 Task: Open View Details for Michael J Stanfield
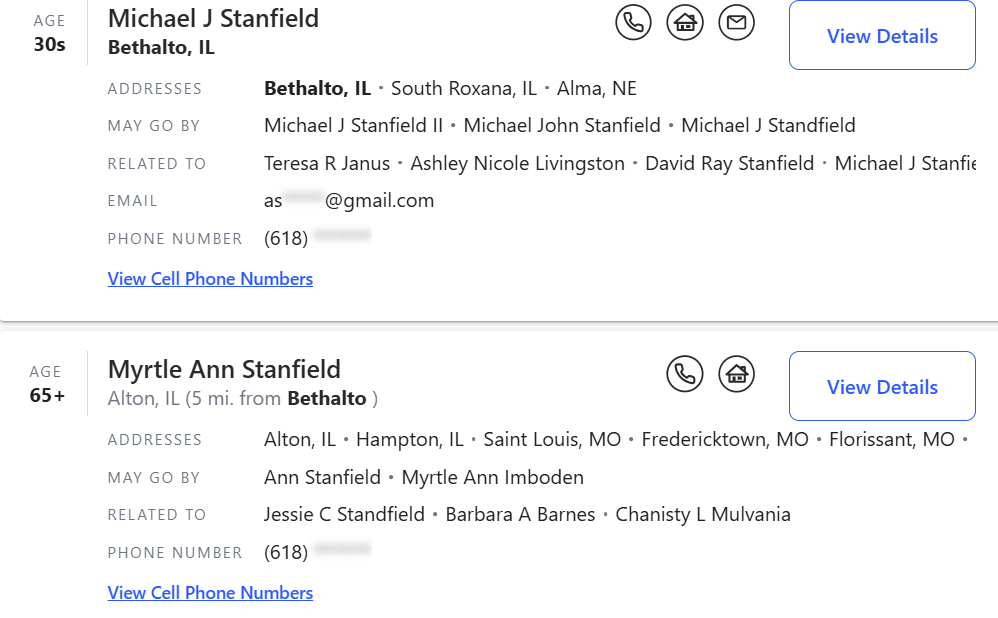[882, 36]
